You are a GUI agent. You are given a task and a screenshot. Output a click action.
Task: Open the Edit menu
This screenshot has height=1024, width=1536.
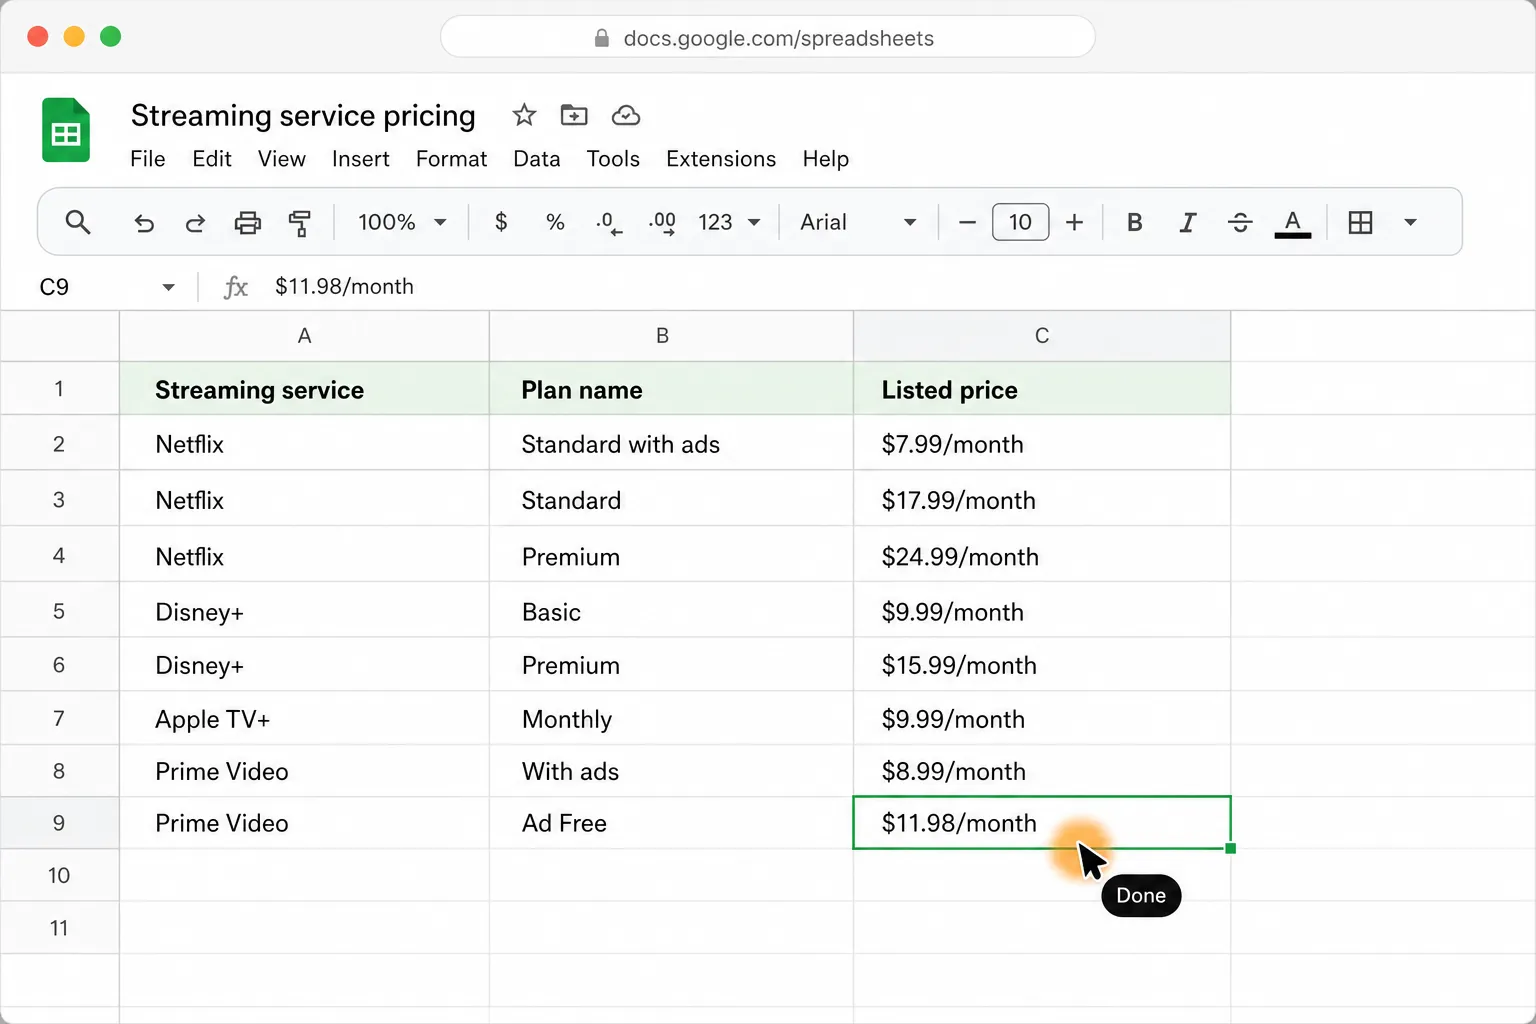[212, 159]
